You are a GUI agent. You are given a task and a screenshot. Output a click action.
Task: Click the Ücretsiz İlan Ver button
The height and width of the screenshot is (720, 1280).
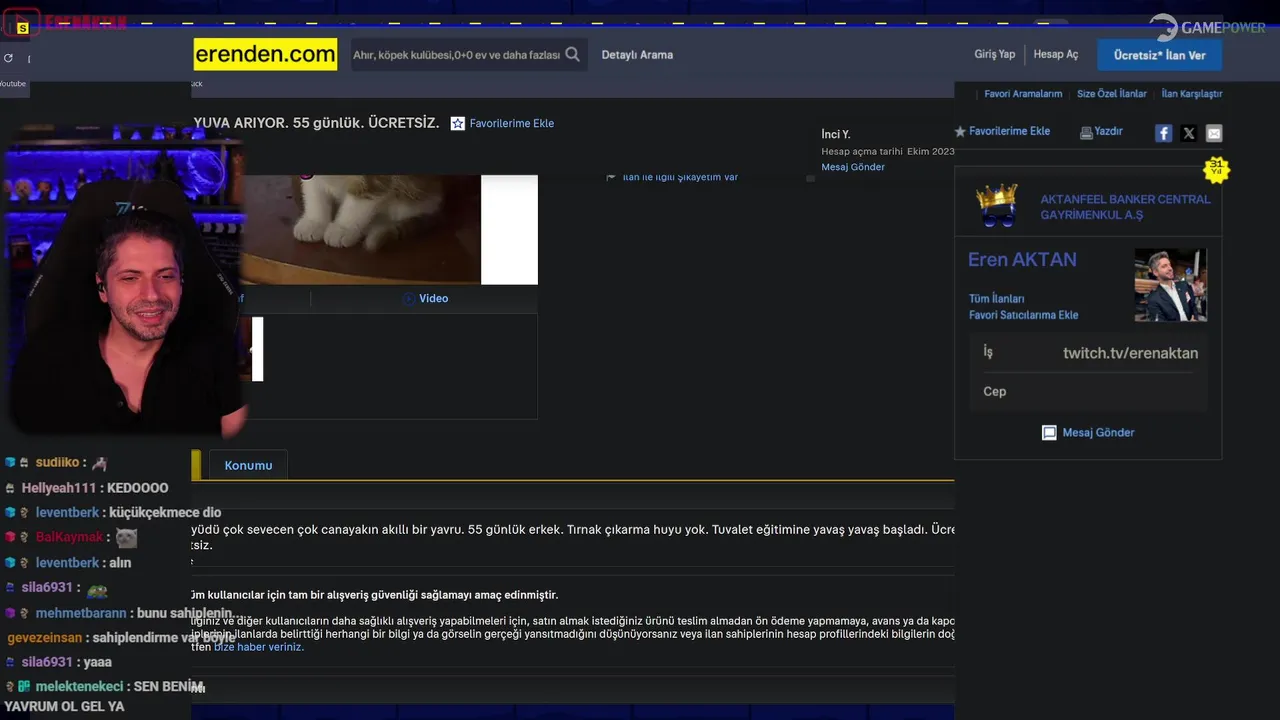[x=1159, y=55]
